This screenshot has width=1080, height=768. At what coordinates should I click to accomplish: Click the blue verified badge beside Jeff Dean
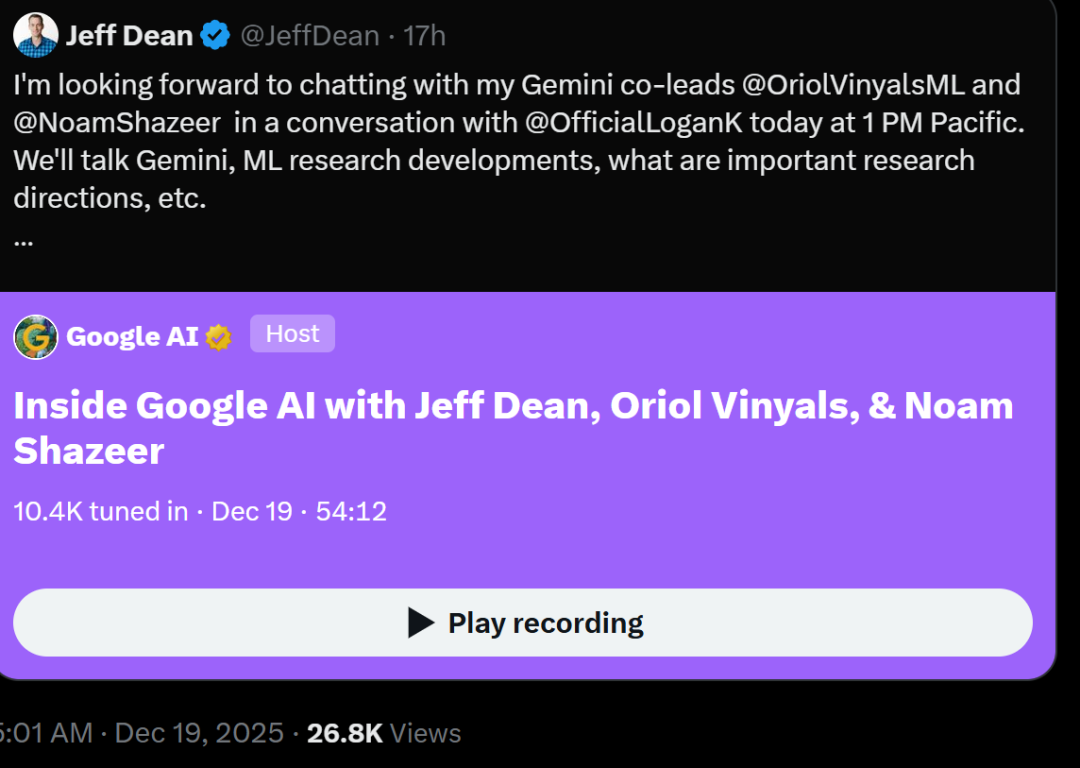[x=215, y=37]
